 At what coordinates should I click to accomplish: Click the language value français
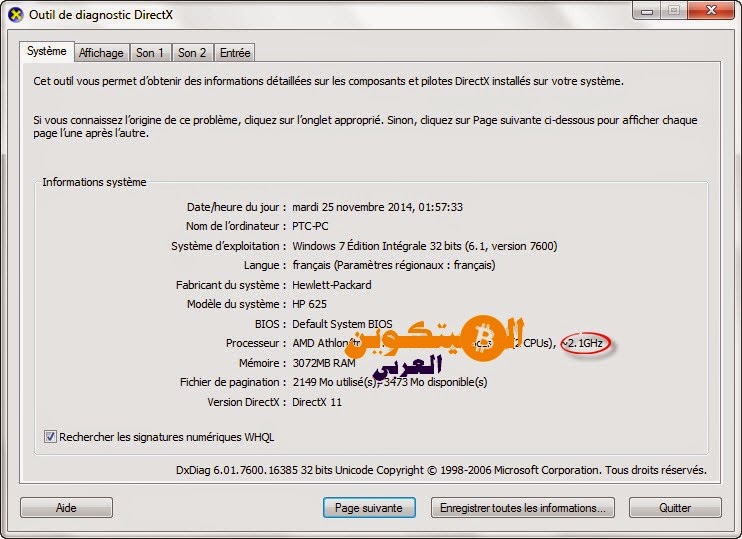click(x=394, y=265)
